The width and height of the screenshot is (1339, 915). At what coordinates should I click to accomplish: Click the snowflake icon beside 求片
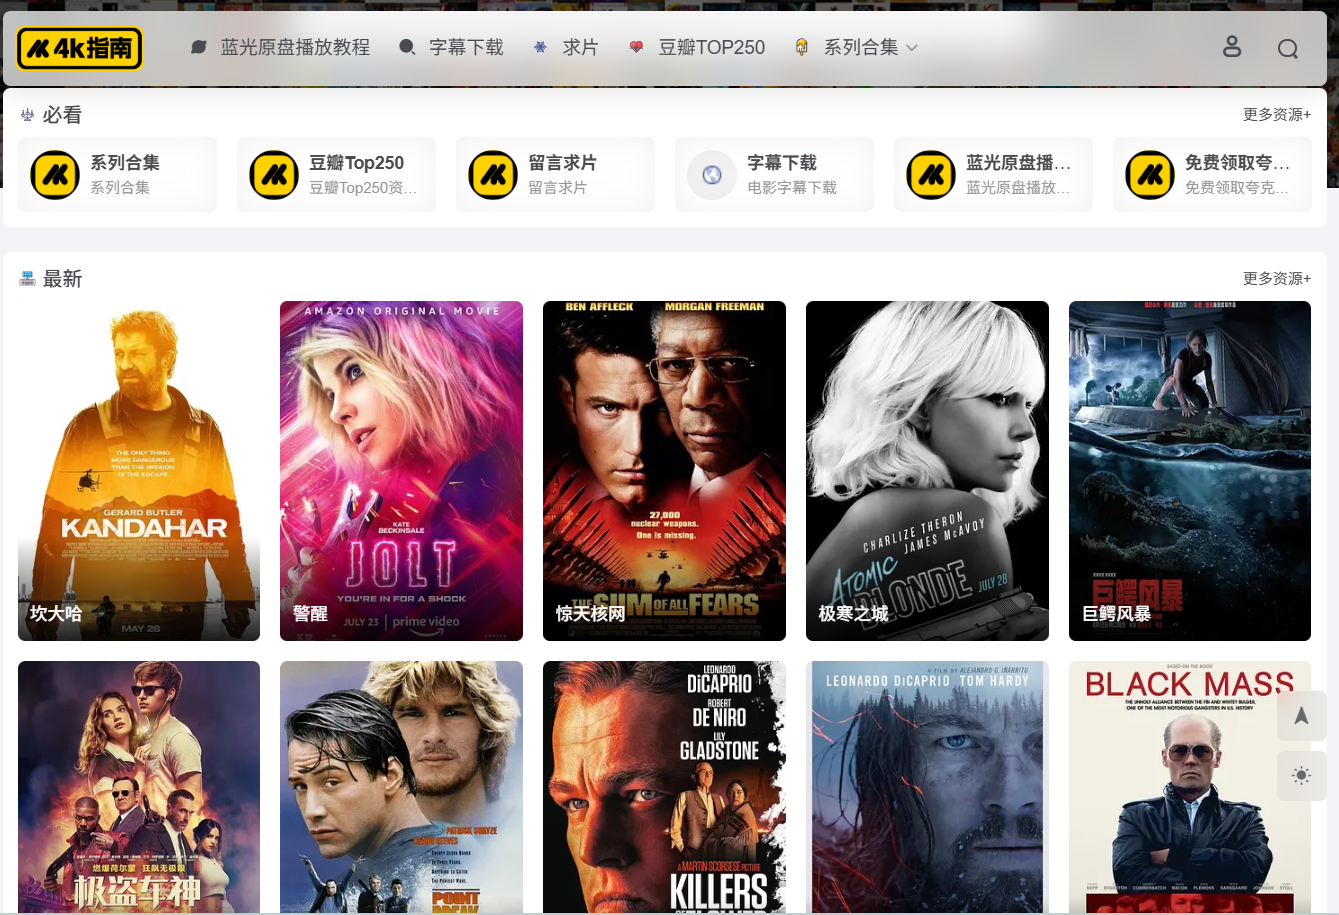tap(539, 47)
